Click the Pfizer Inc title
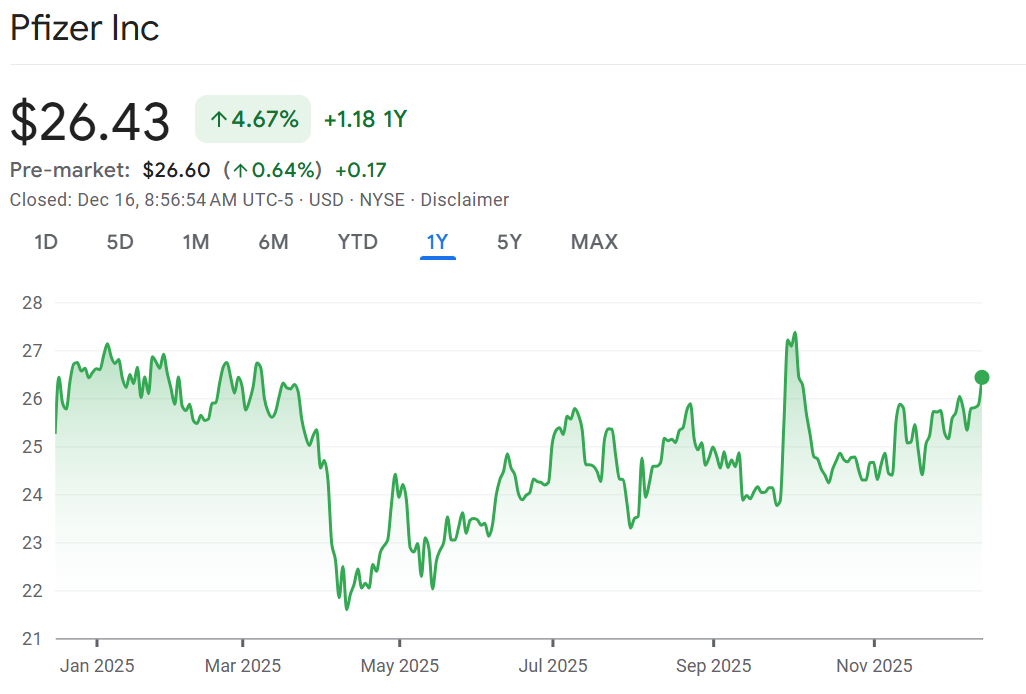 coord(85,28)
